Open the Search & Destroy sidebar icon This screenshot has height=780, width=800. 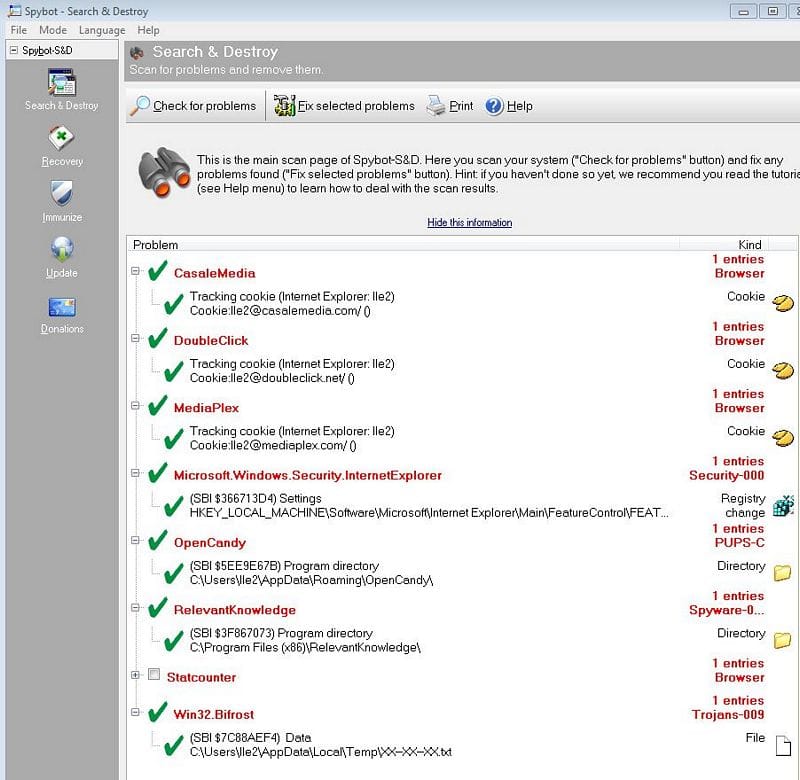tap(62, 83)
